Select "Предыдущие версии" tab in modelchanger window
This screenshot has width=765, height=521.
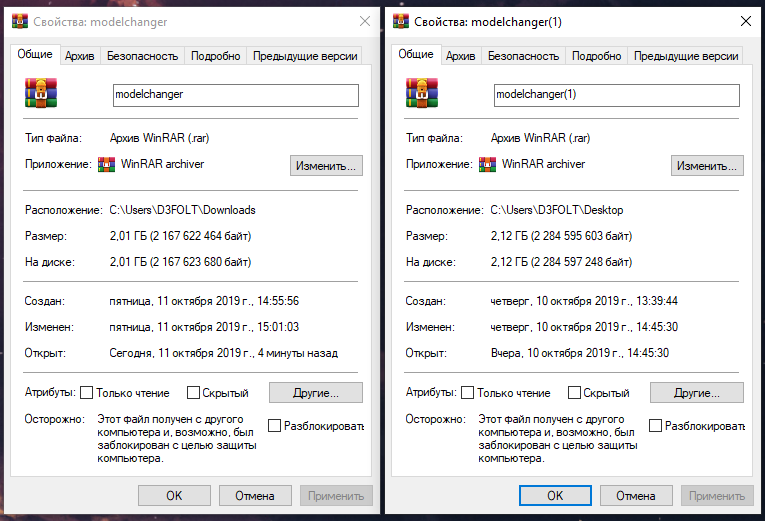point(305,56)
